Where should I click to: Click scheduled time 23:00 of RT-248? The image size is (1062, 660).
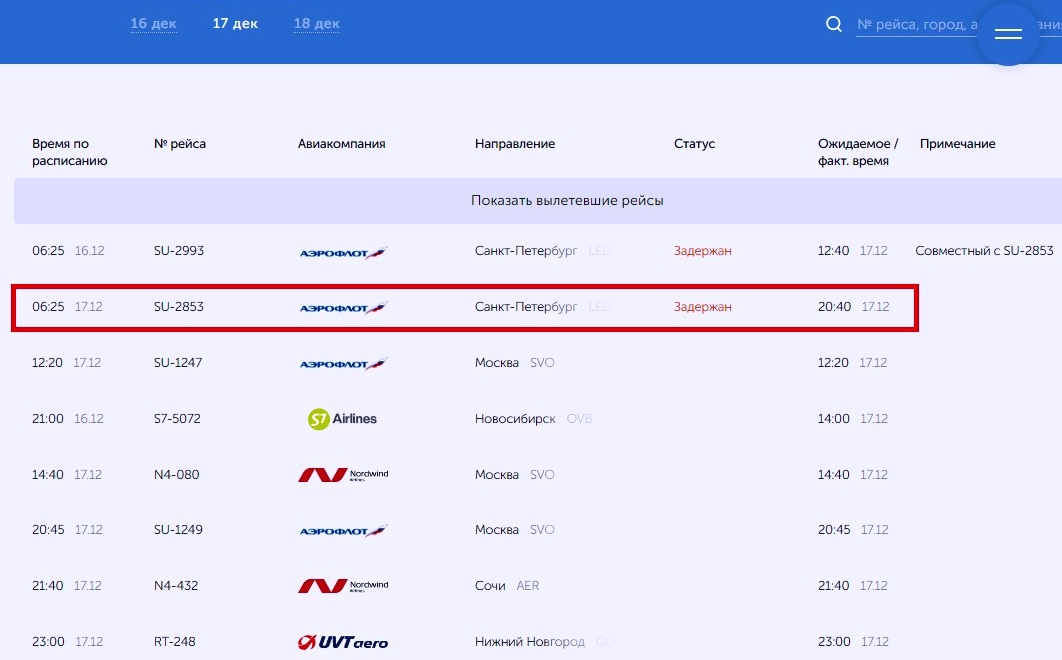pyautogui.click(x=48, y=642)
